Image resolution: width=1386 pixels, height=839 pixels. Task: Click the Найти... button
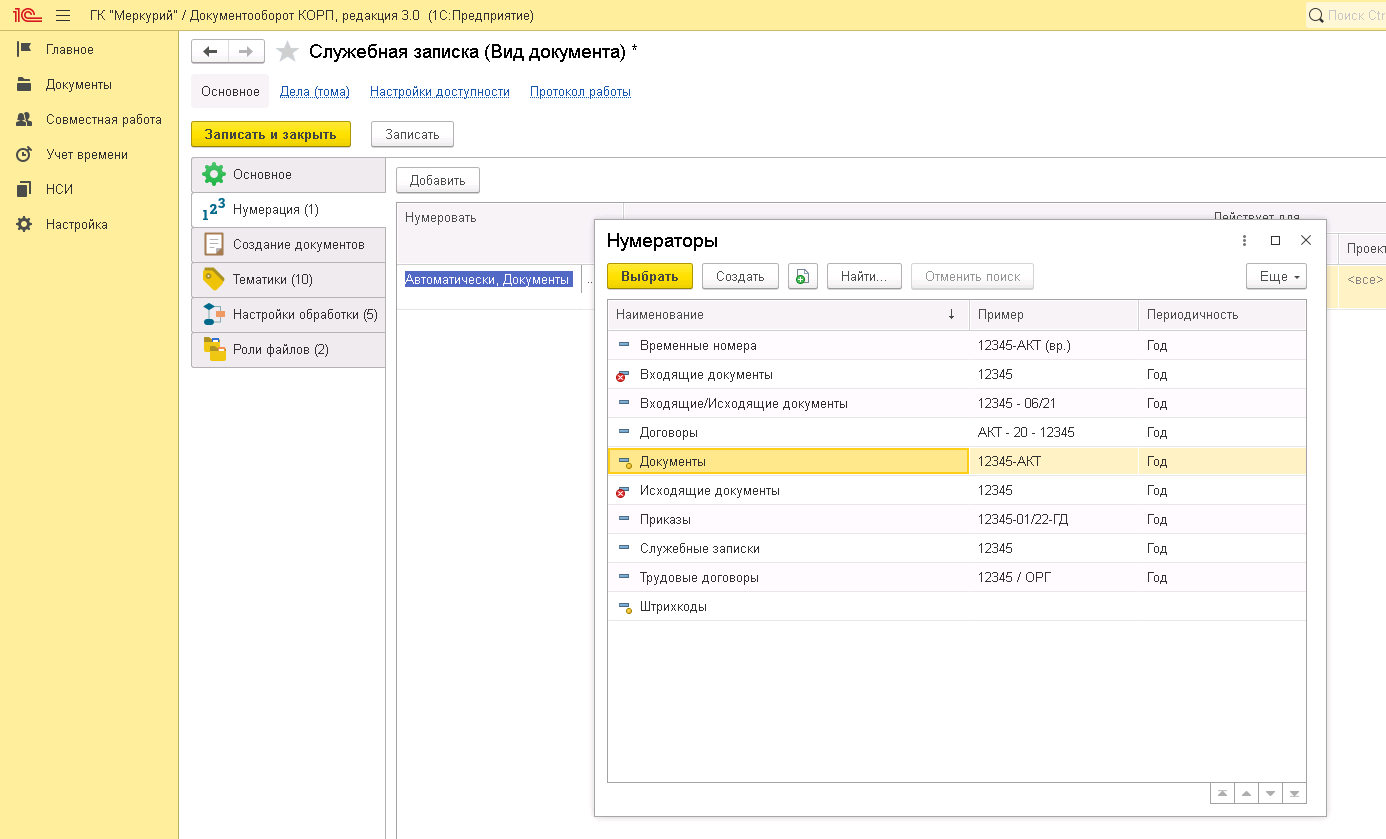(864, 277)
